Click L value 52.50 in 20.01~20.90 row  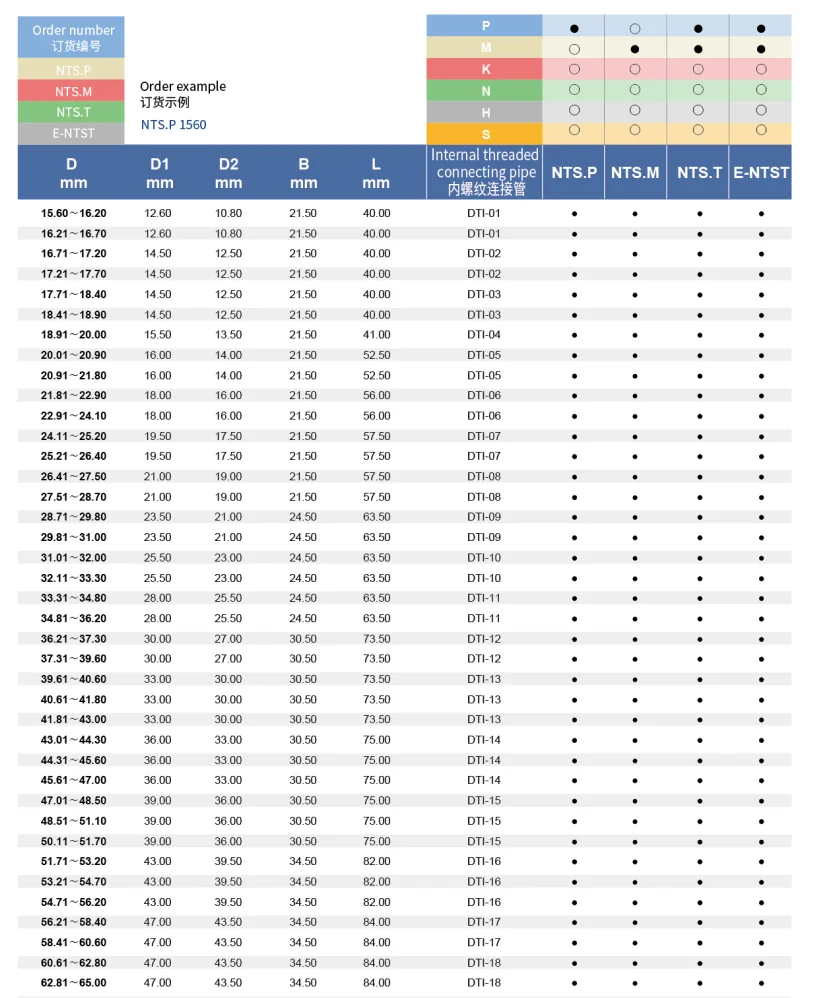click(376, 355)
